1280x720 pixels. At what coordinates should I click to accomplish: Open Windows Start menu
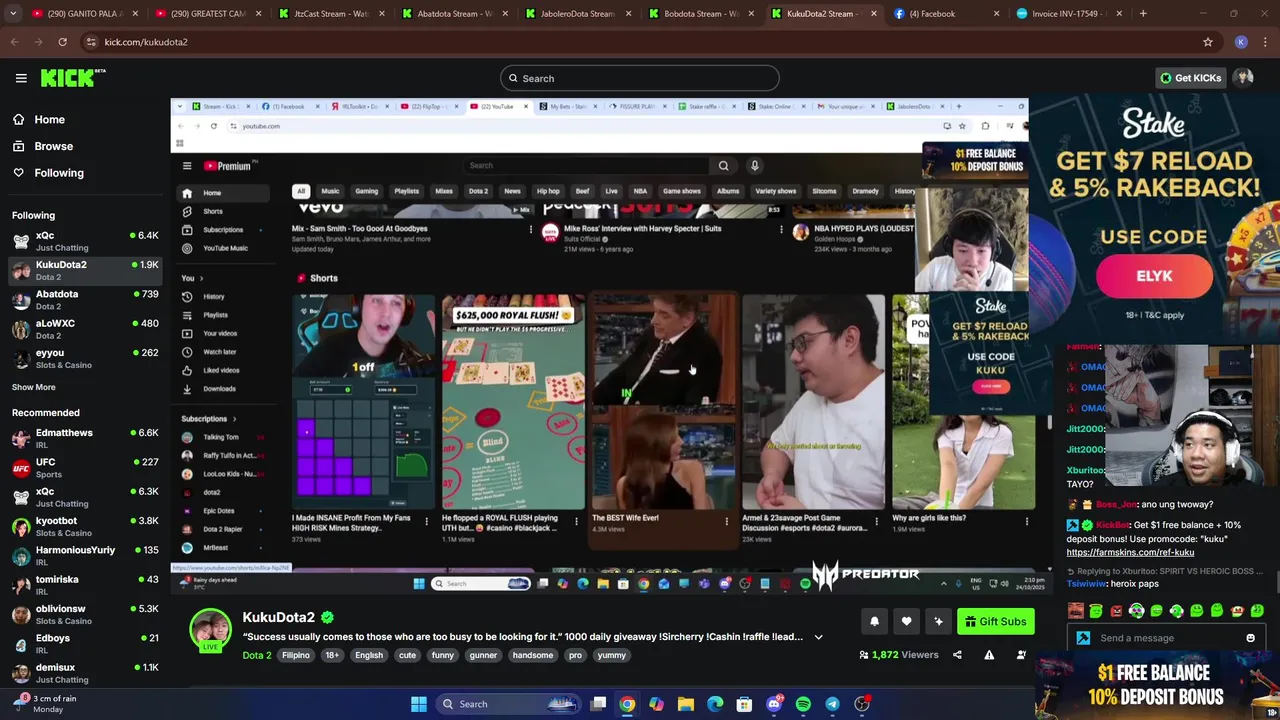(419, 704)
